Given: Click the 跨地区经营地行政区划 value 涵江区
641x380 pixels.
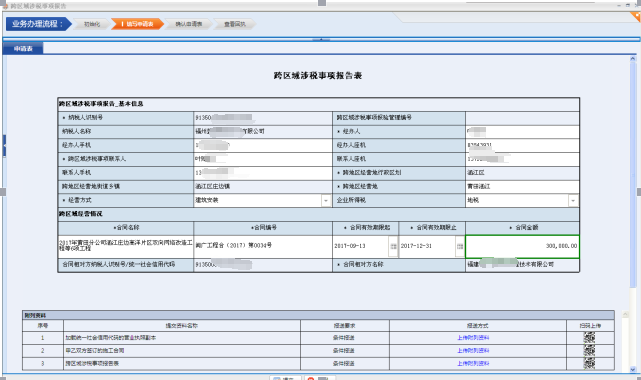Looking at the screenshot, I should pos(522,173).
